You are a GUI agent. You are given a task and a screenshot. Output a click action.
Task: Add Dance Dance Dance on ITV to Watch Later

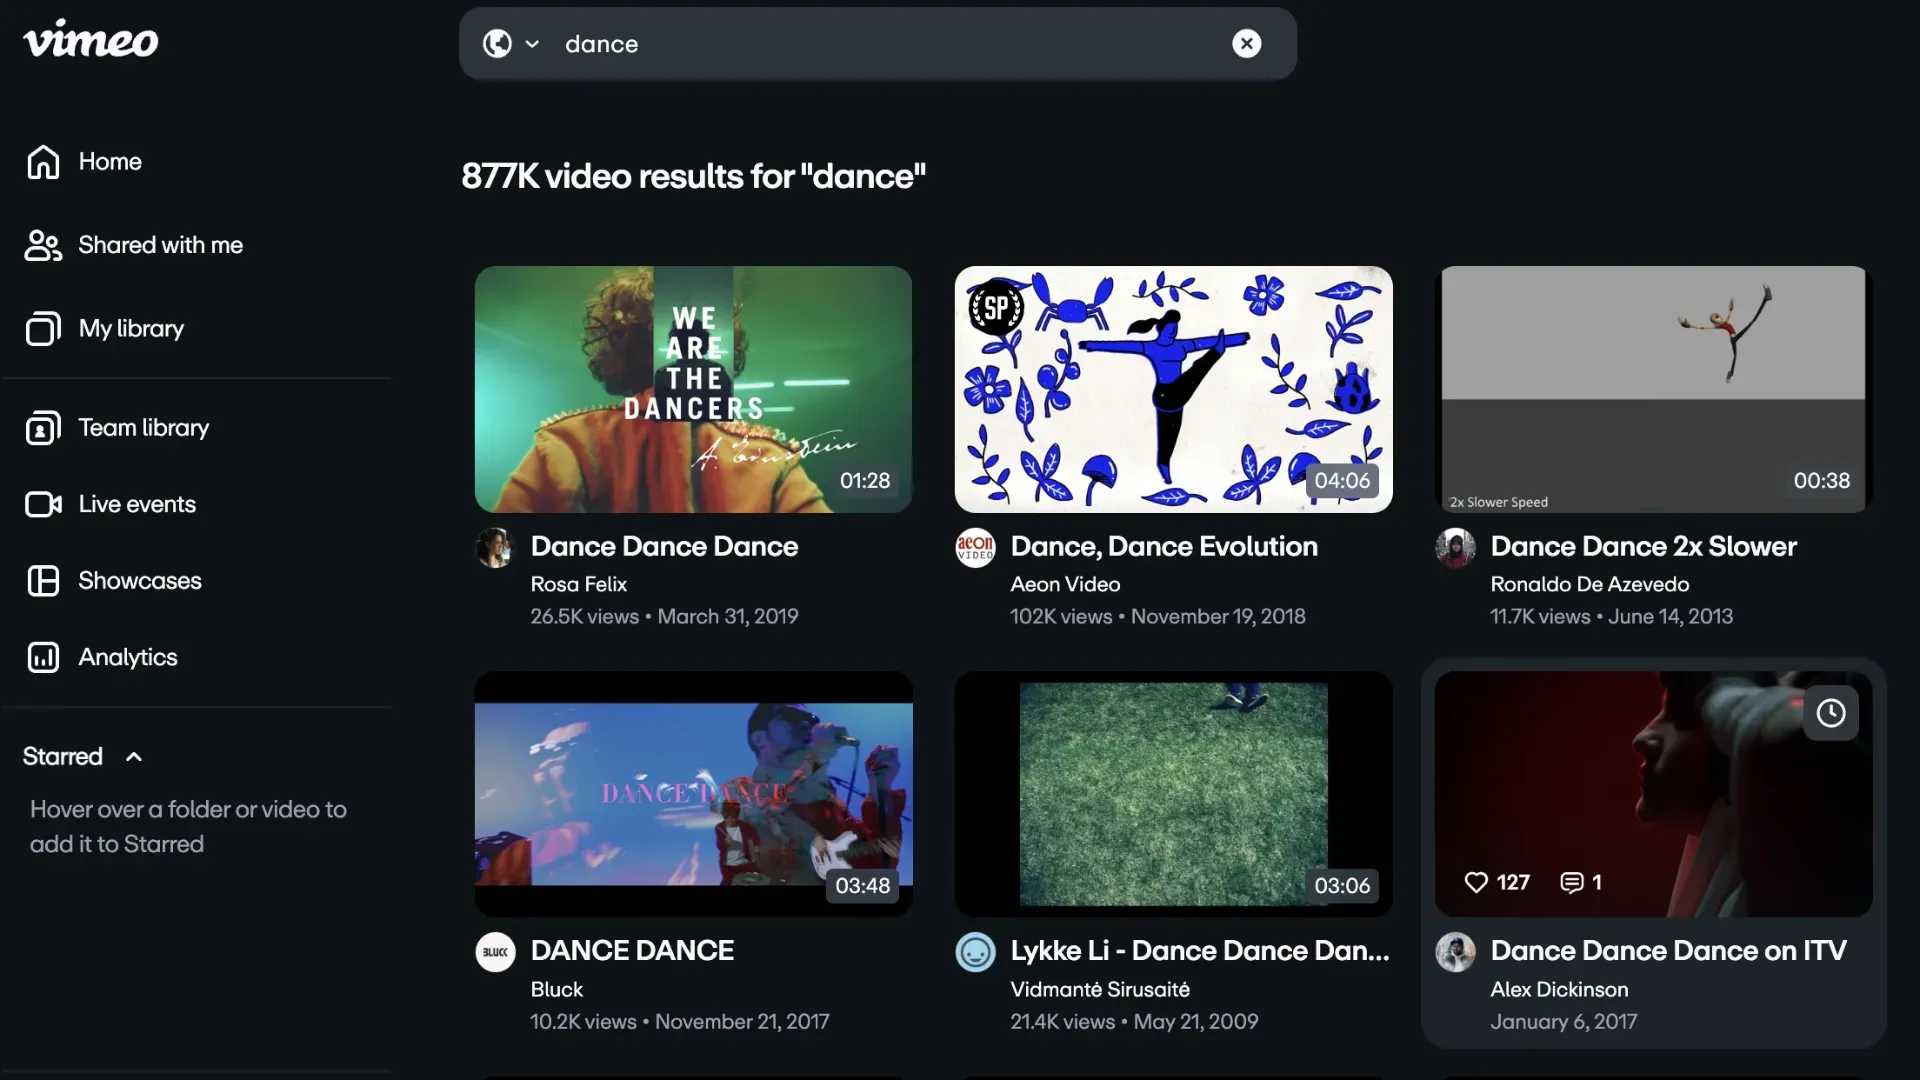1830,713
